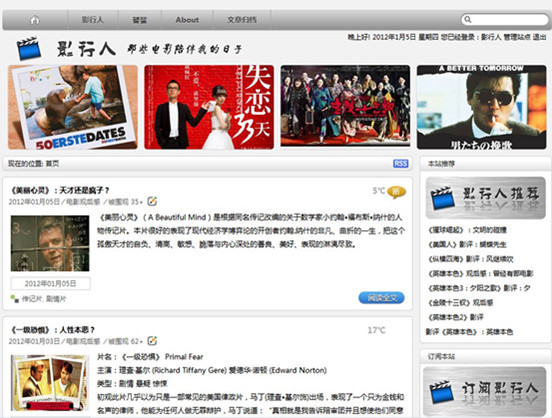Click the 管理站点 admin link
The width and height of the screenshot is (552, 418).
pos(517,37)
